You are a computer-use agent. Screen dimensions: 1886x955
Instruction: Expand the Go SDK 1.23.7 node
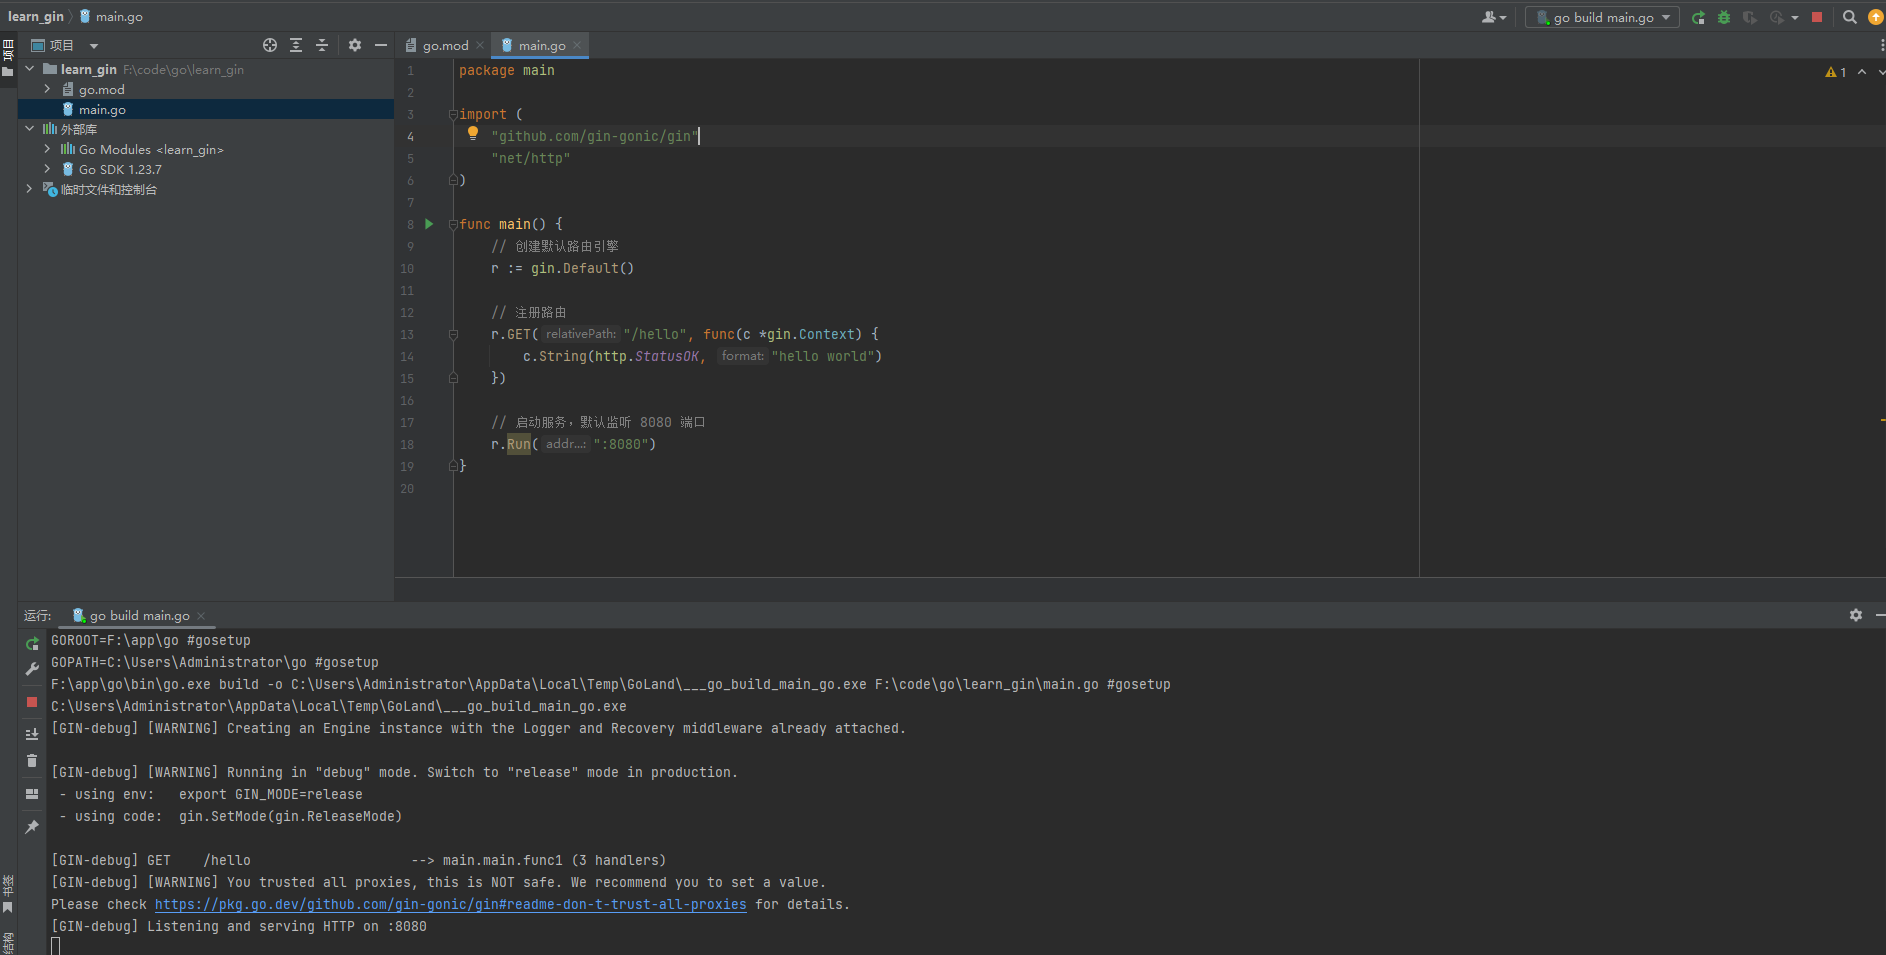coord(47,169)
